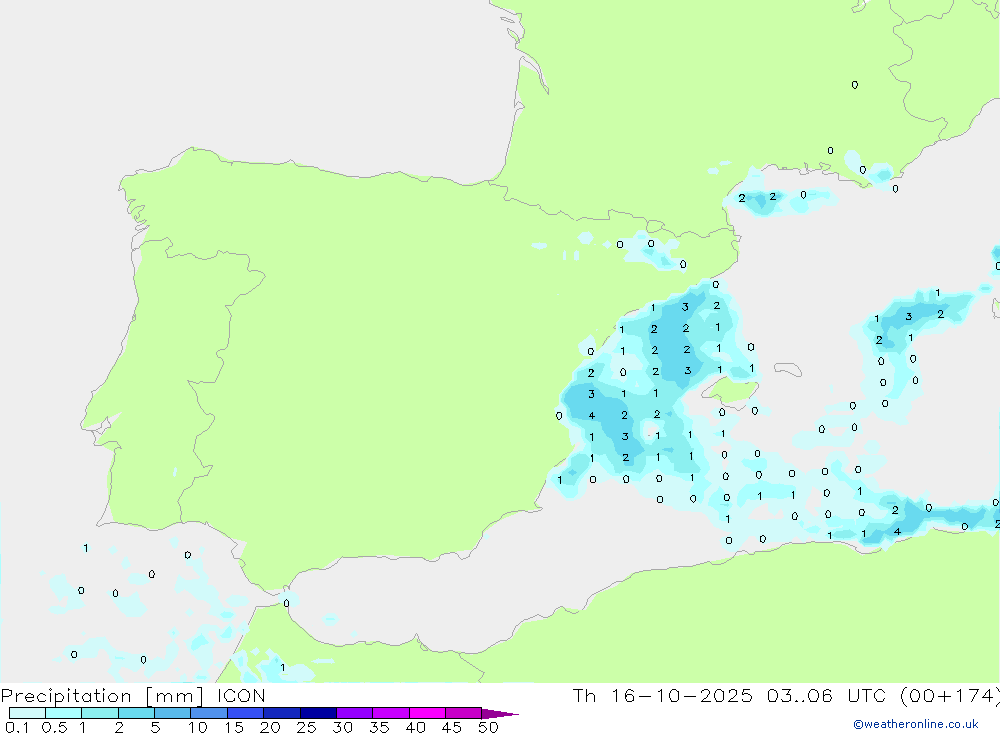Click the "UTC" label

pos(867,696)
